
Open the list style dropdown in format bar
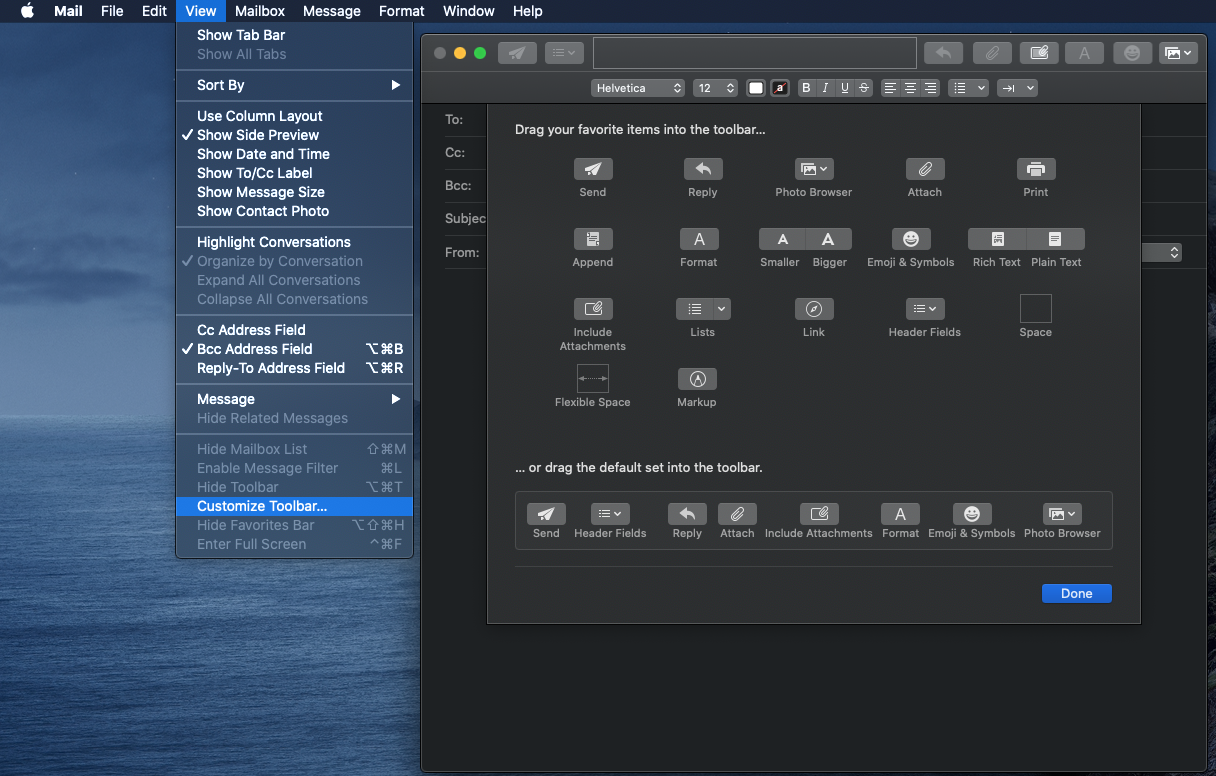(968, 88)
